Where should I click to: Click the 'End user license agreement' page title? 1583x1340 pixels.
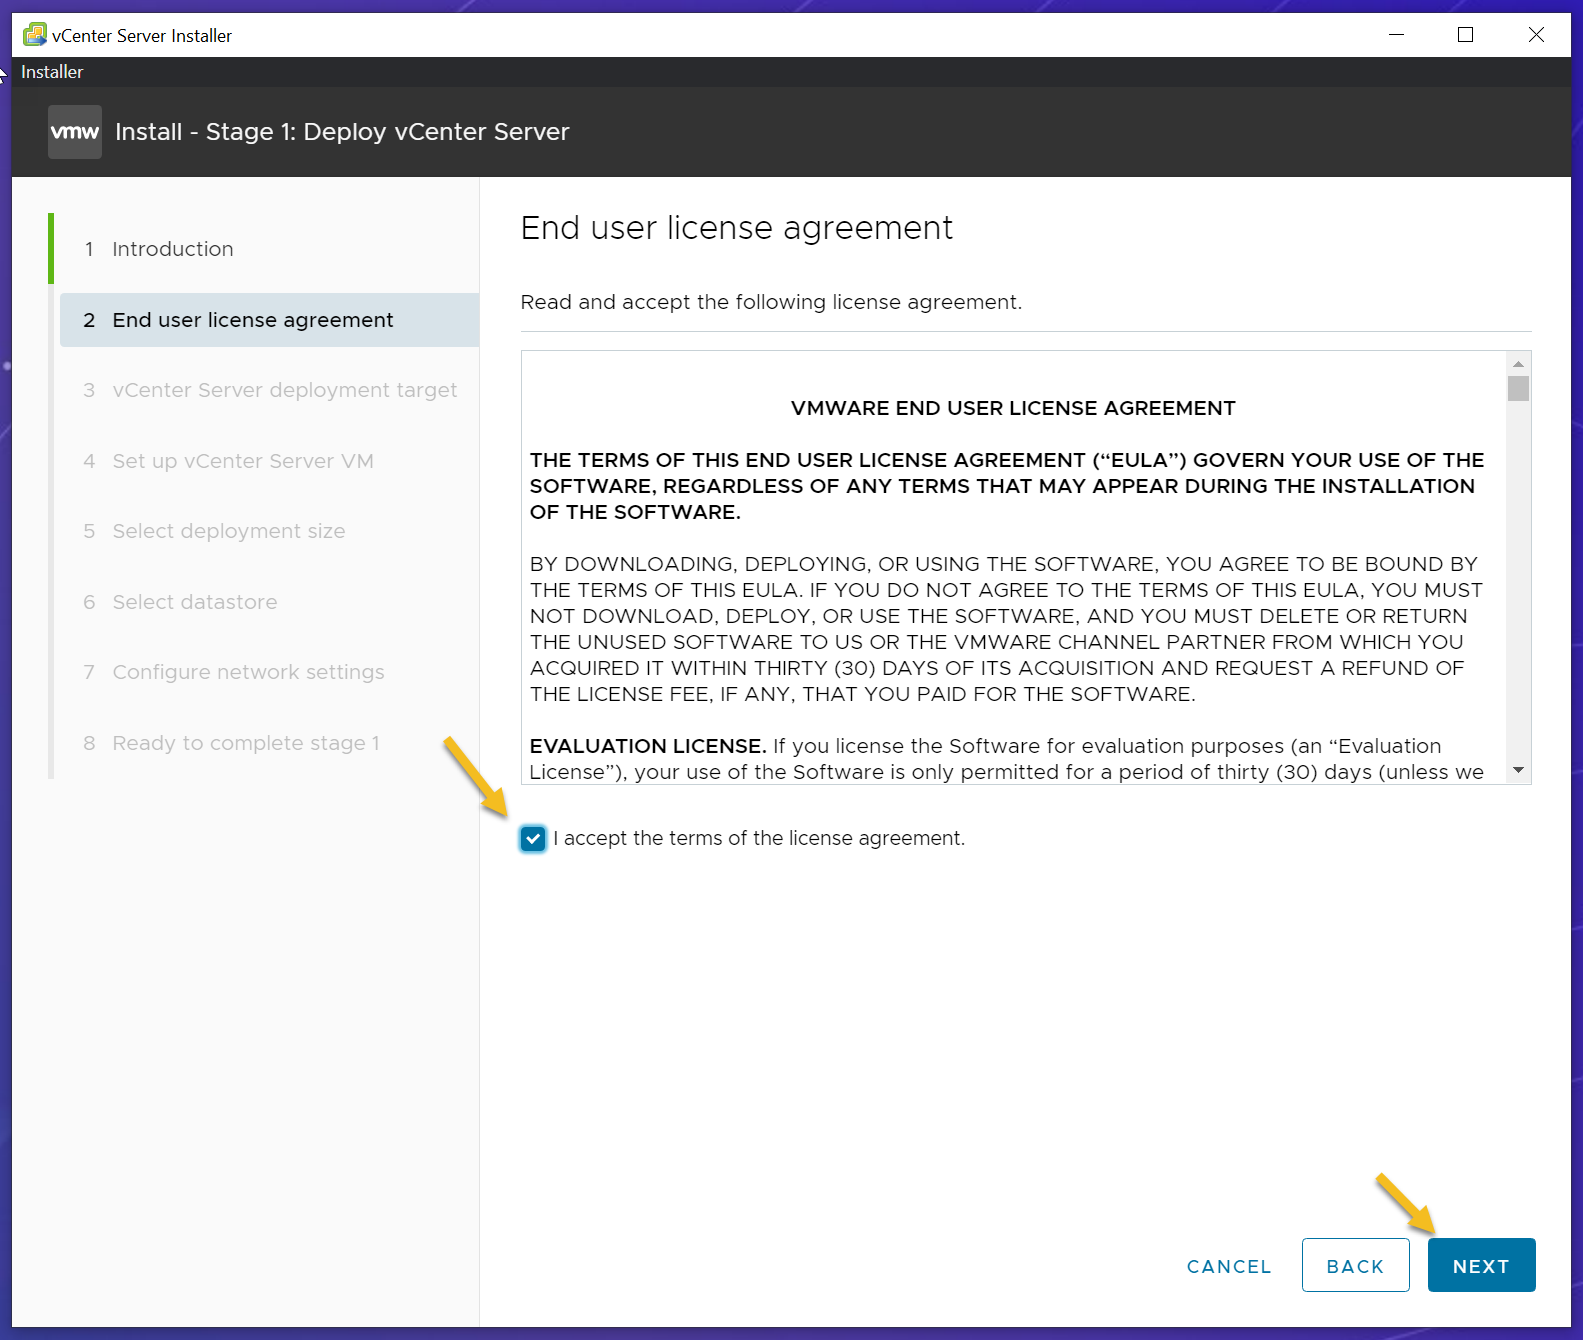pyautogui.click(x=737, y=228)
